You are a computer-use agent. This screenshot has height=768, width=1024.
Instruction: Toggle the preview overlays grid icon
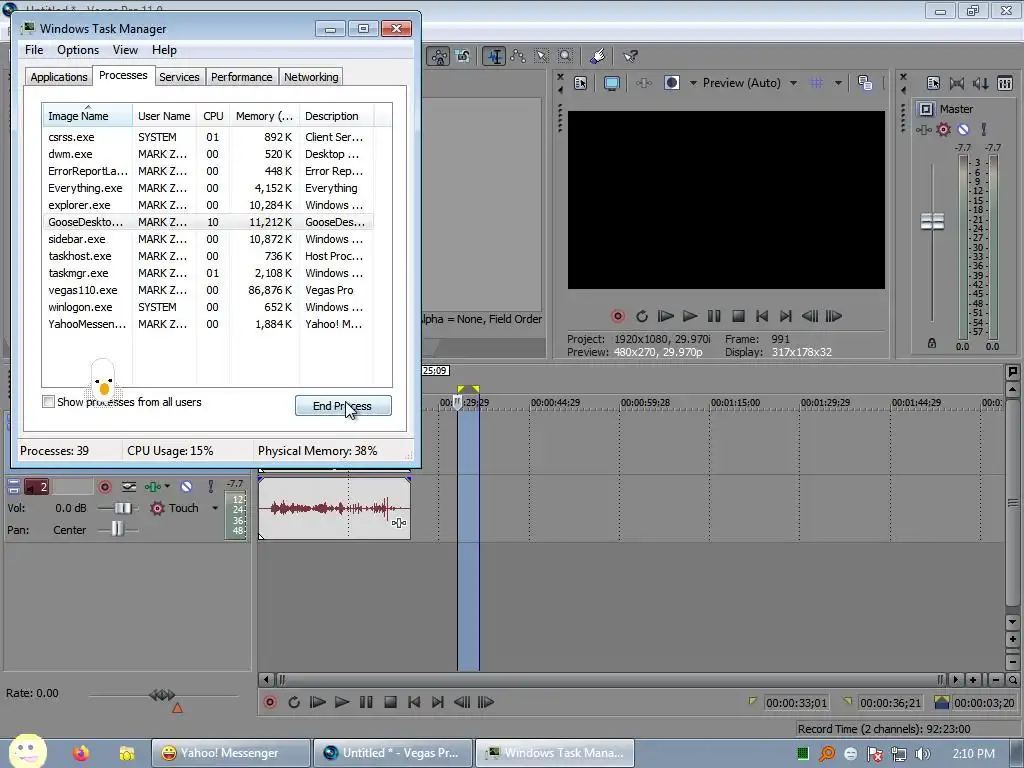click(x=816, y=83)
